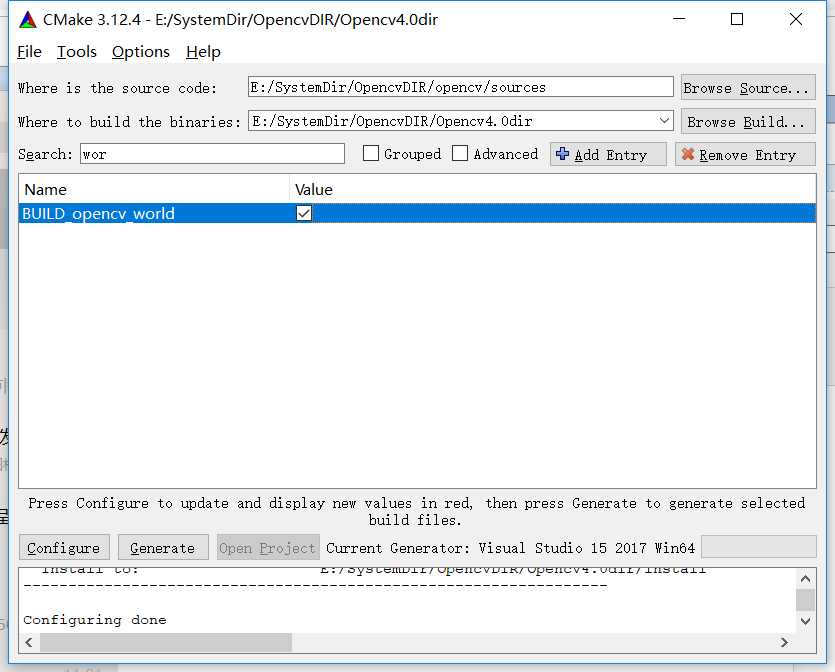
Task: Click the Configure button
Action: [64, 547]
